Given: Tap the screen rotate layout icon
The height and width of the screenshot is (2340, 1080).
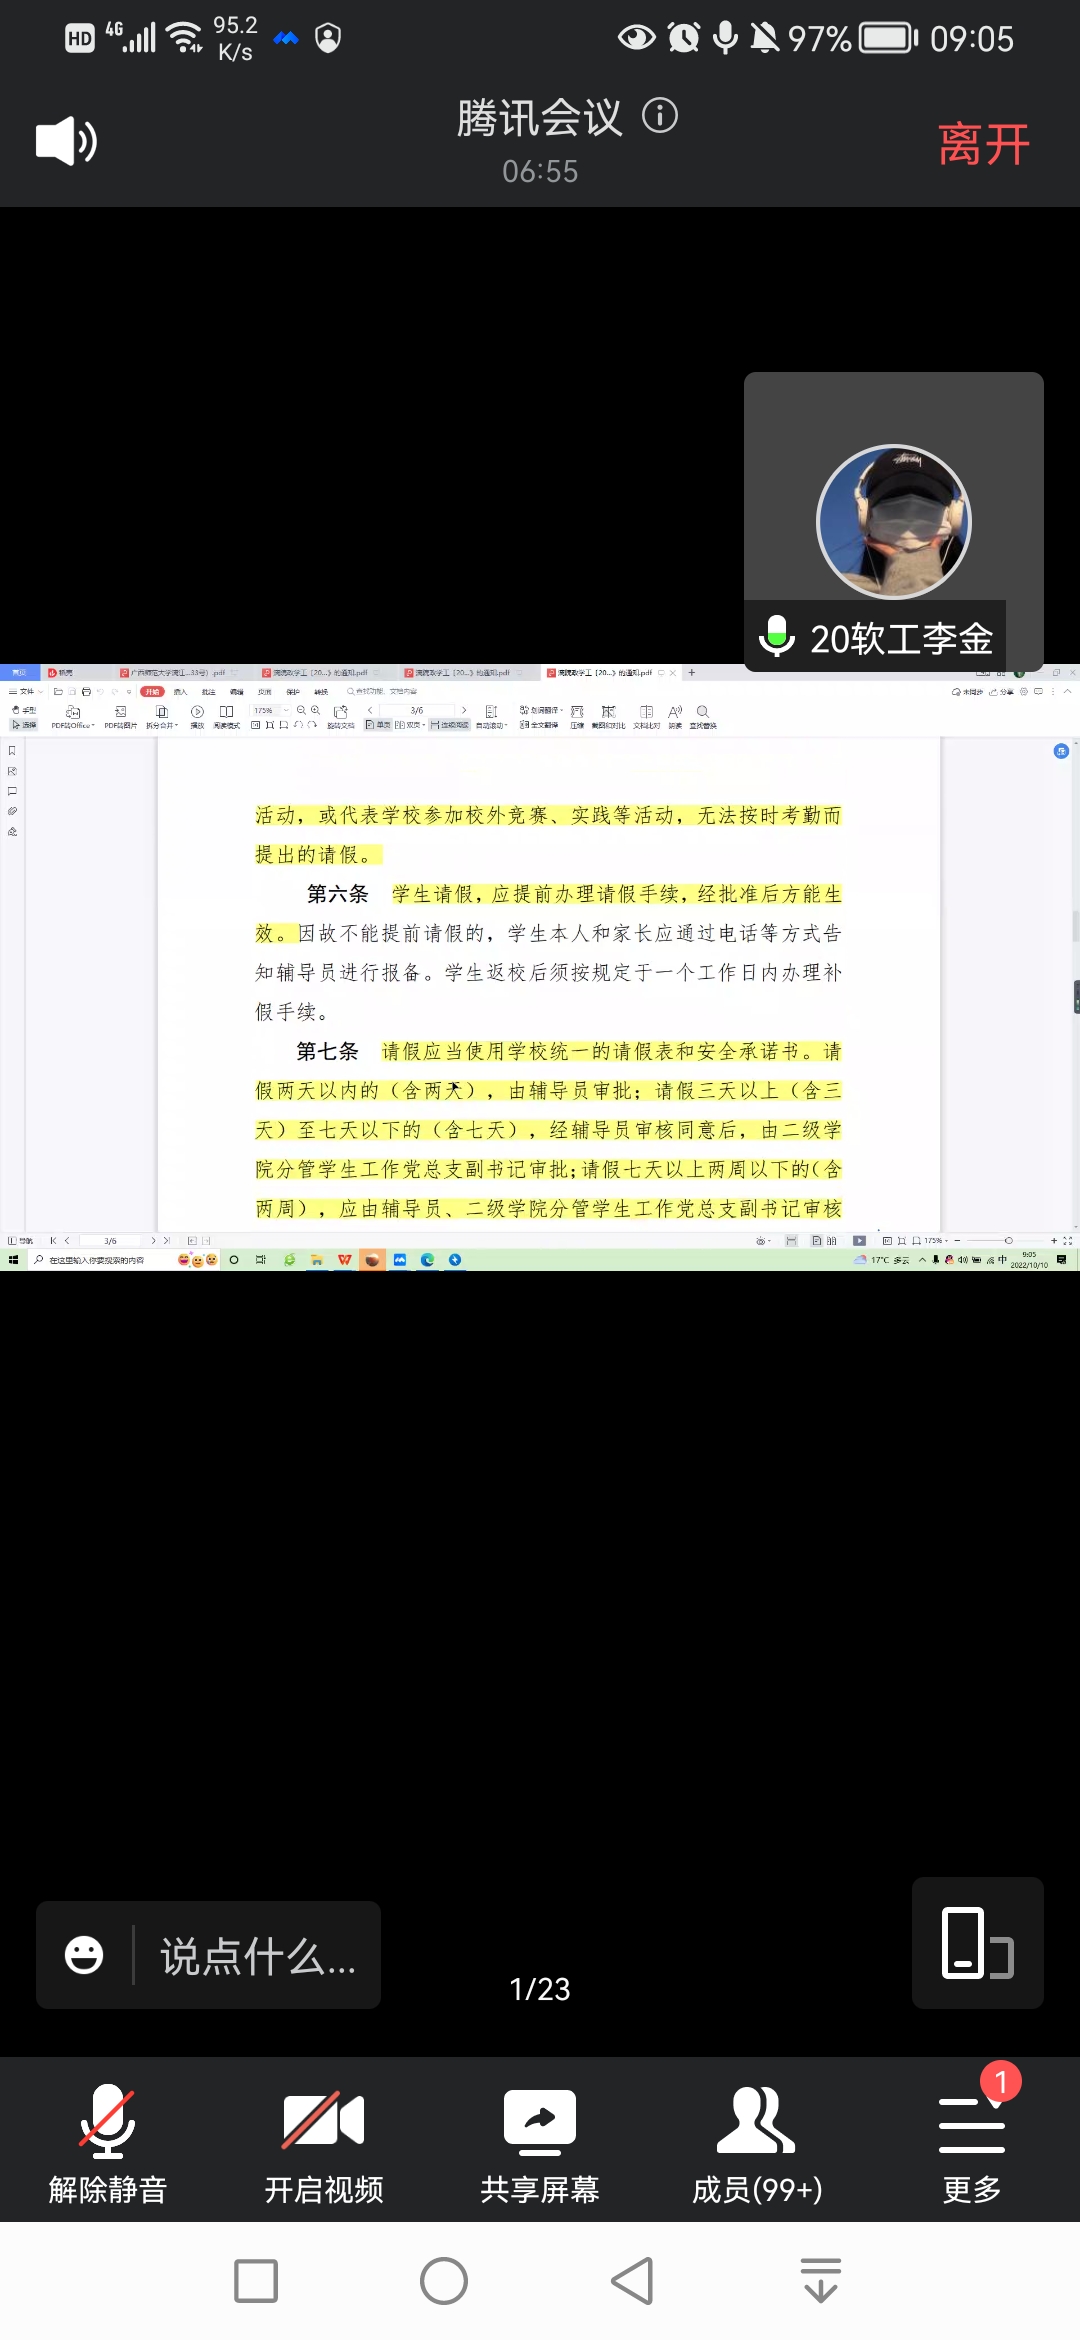Looking at the screenshot, I should pyautogui.click(x=977, y=1943).
